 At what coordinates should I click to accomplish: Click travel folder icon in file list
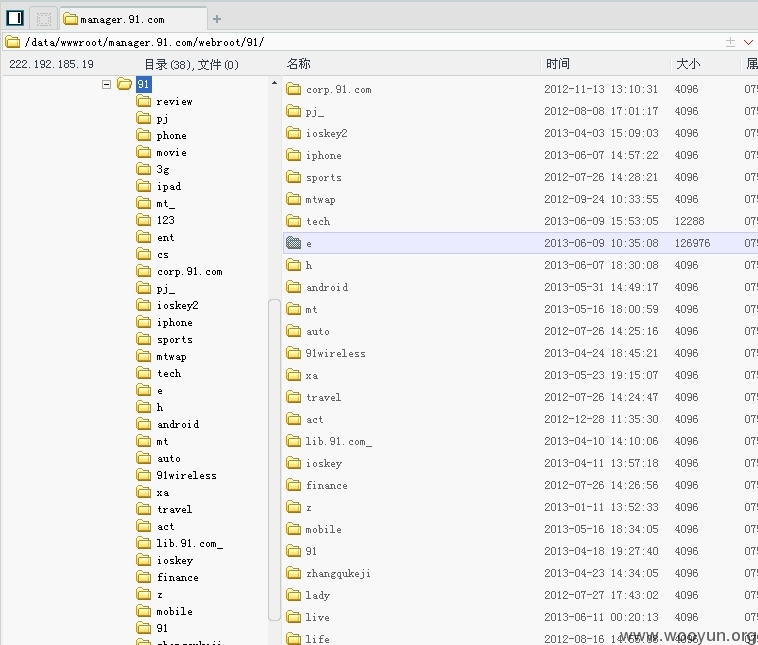pos(293,397)
